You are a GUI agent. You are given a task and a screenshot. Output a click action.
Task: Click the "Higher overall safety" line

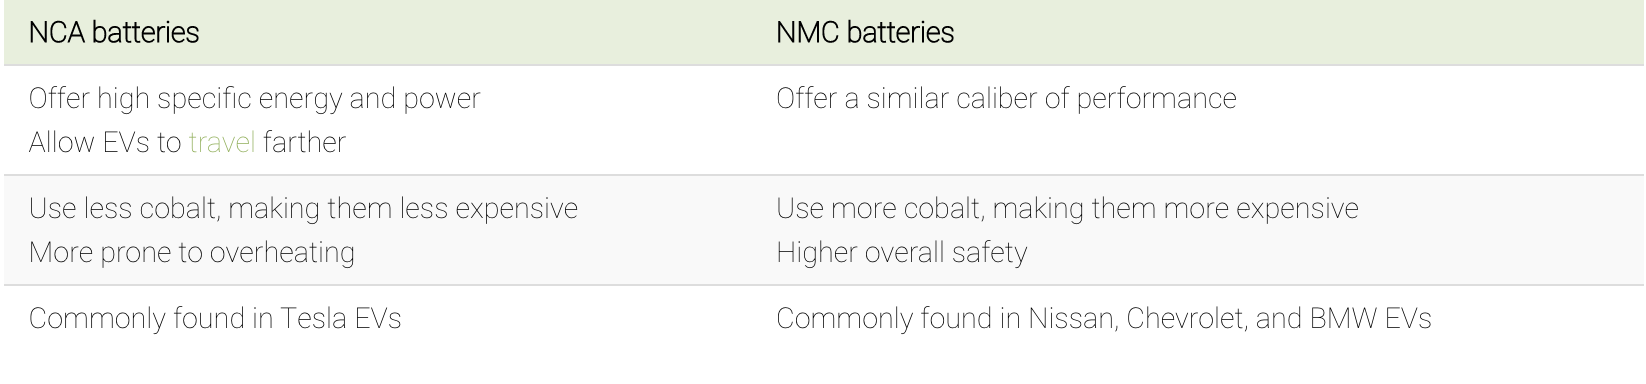click(x=901, y=252)
